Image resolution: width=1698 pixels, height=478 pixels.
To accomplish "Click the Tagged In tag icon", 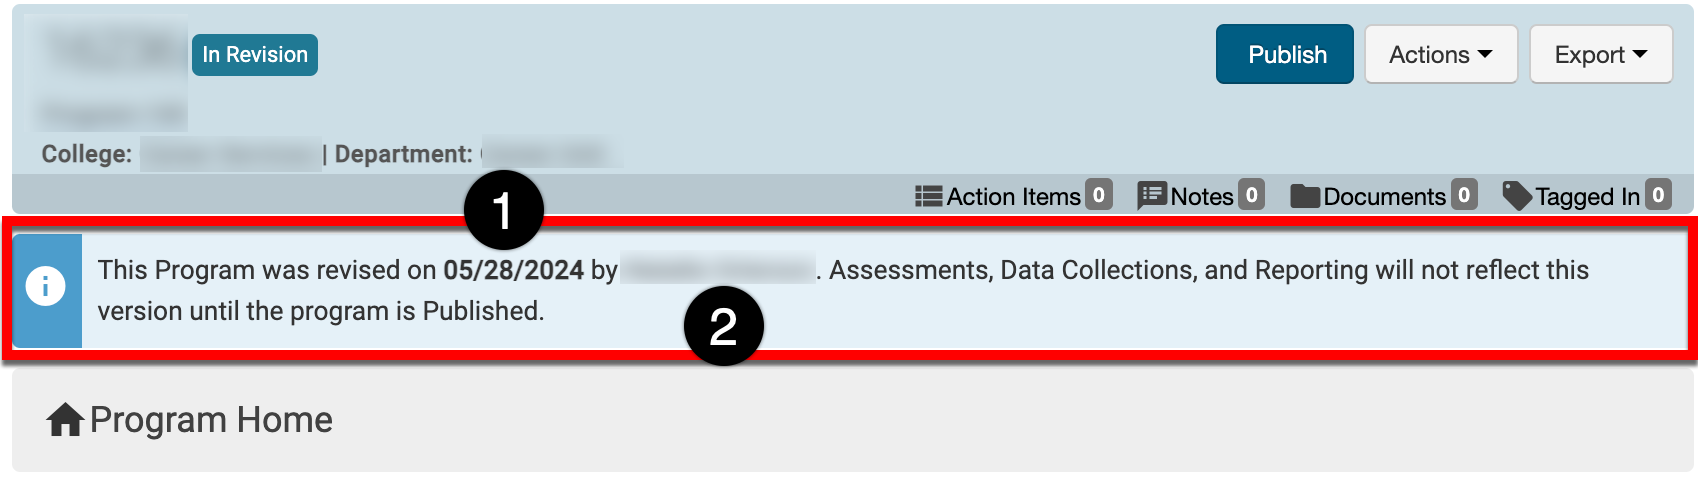I will pyautogui.click(x=1516, y=196).
